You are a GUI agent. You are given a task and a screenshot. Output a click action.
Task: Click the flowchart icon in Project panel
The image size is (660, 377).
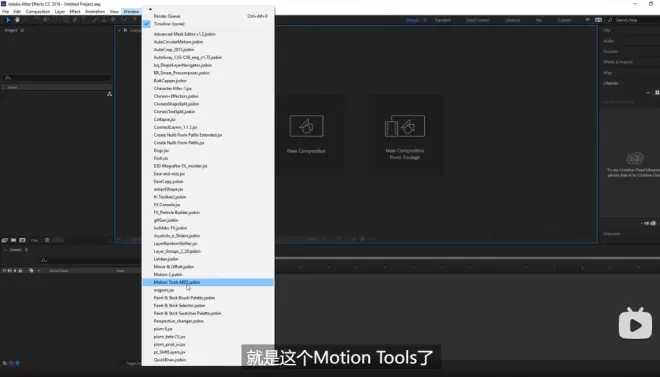[109, 94]
